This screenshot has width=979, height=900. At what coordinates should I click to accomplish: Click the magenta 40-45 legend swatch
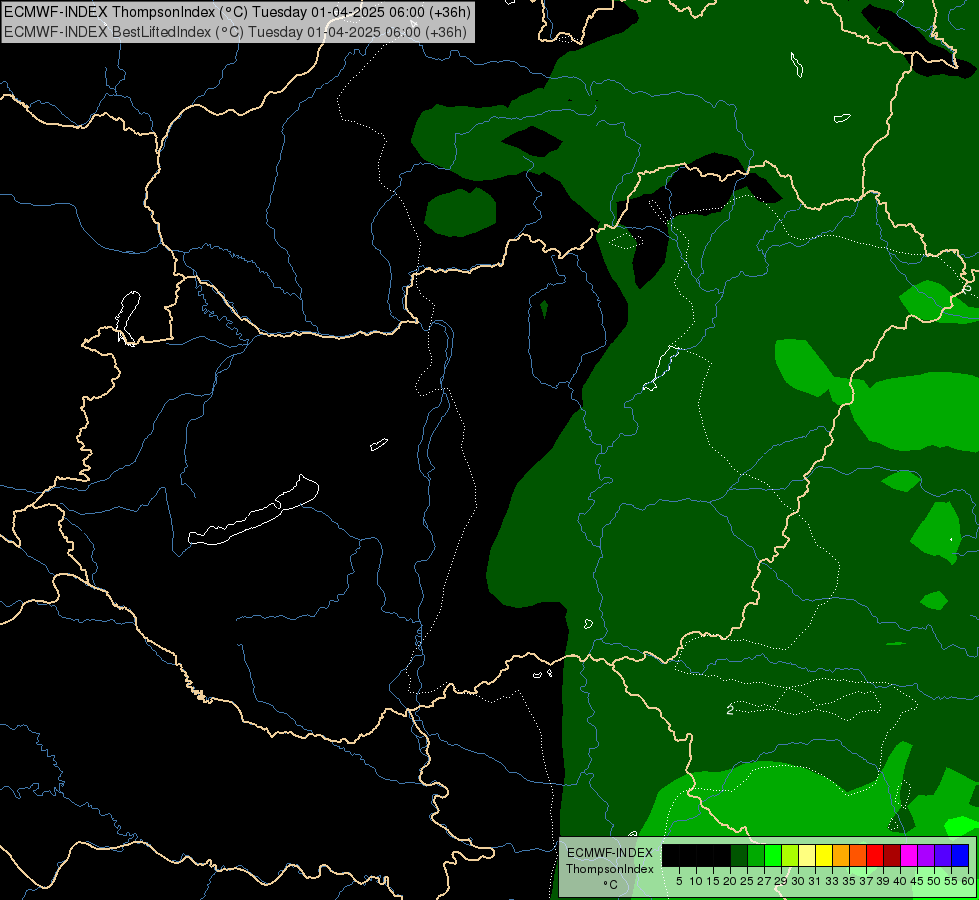(909, 855)
